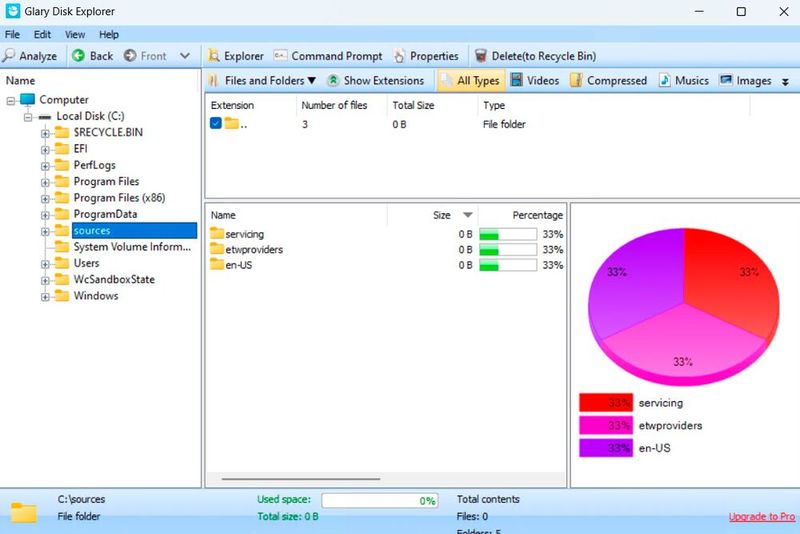Open the Command Prompt icon
Viewport: 800px width, 534px height.
coord(280,56)
